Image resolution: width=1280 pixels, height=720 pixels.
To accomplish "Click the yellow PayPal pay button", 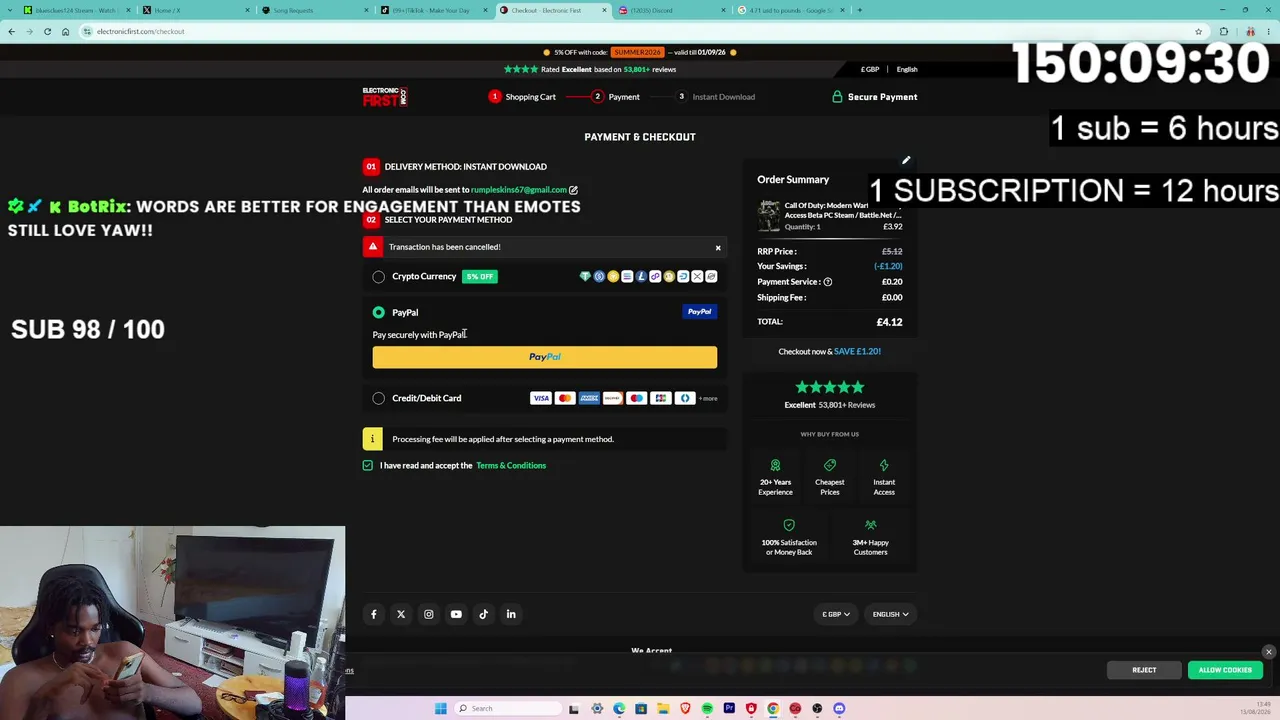I will (545, 357).
